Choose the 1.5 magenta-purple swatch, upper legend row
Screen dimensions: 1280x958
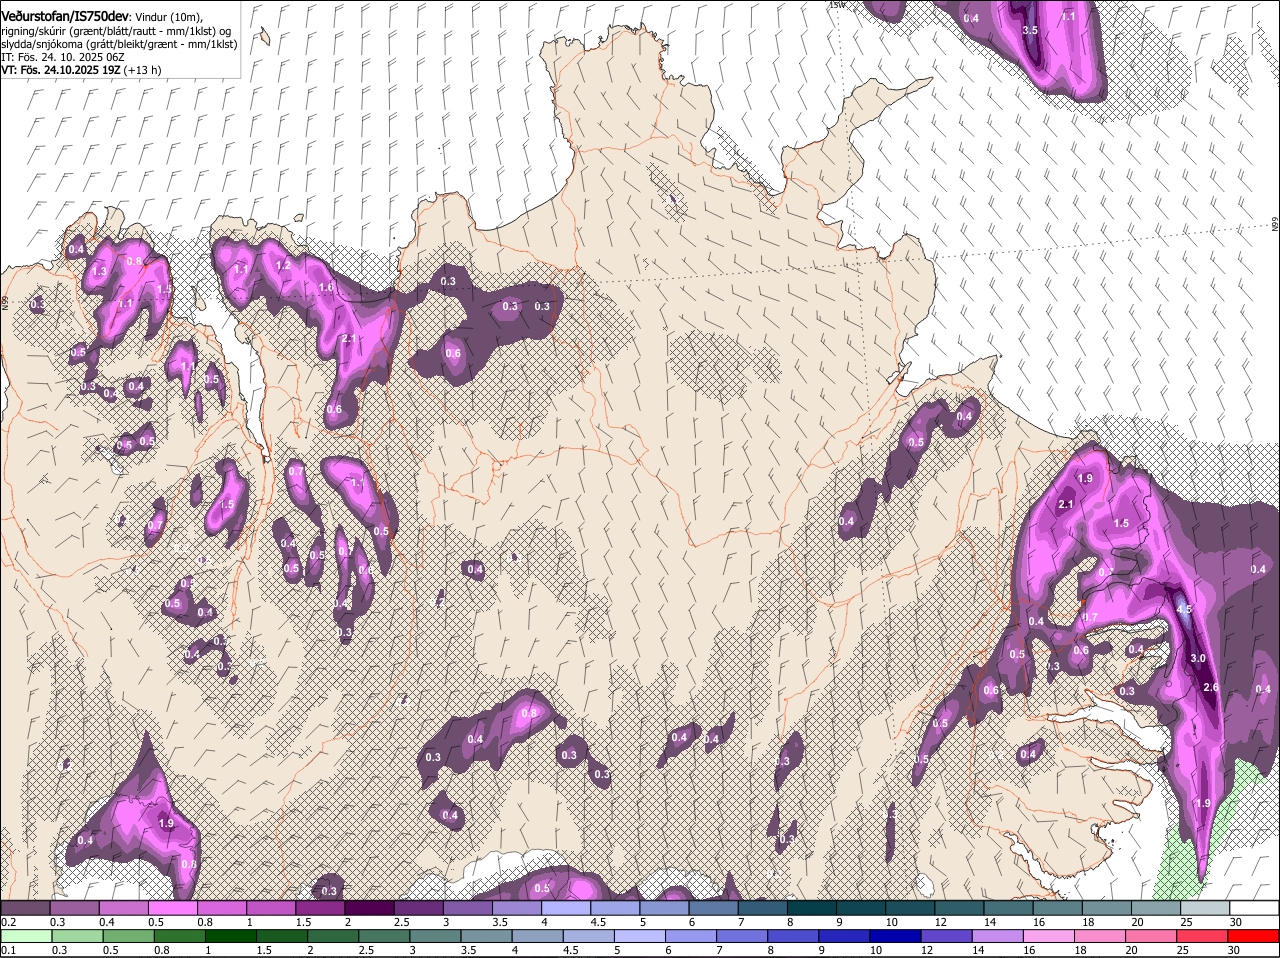click(320, 907)
